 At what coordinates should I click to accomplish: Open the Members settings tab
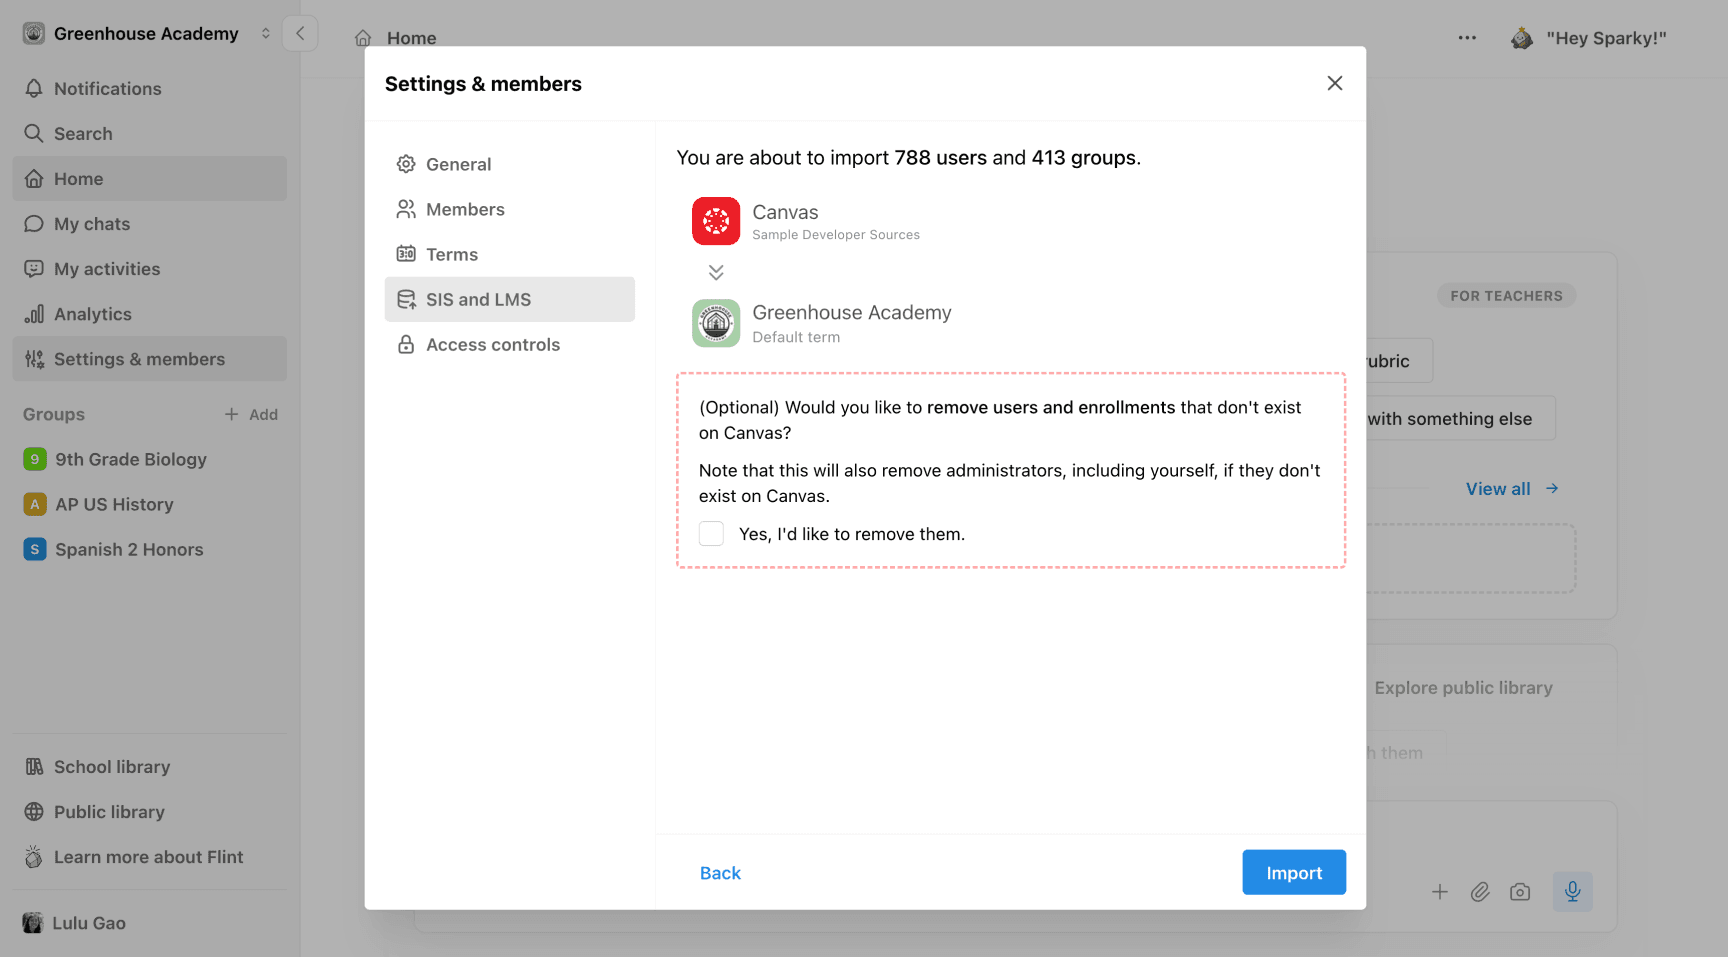coord(509,209)
